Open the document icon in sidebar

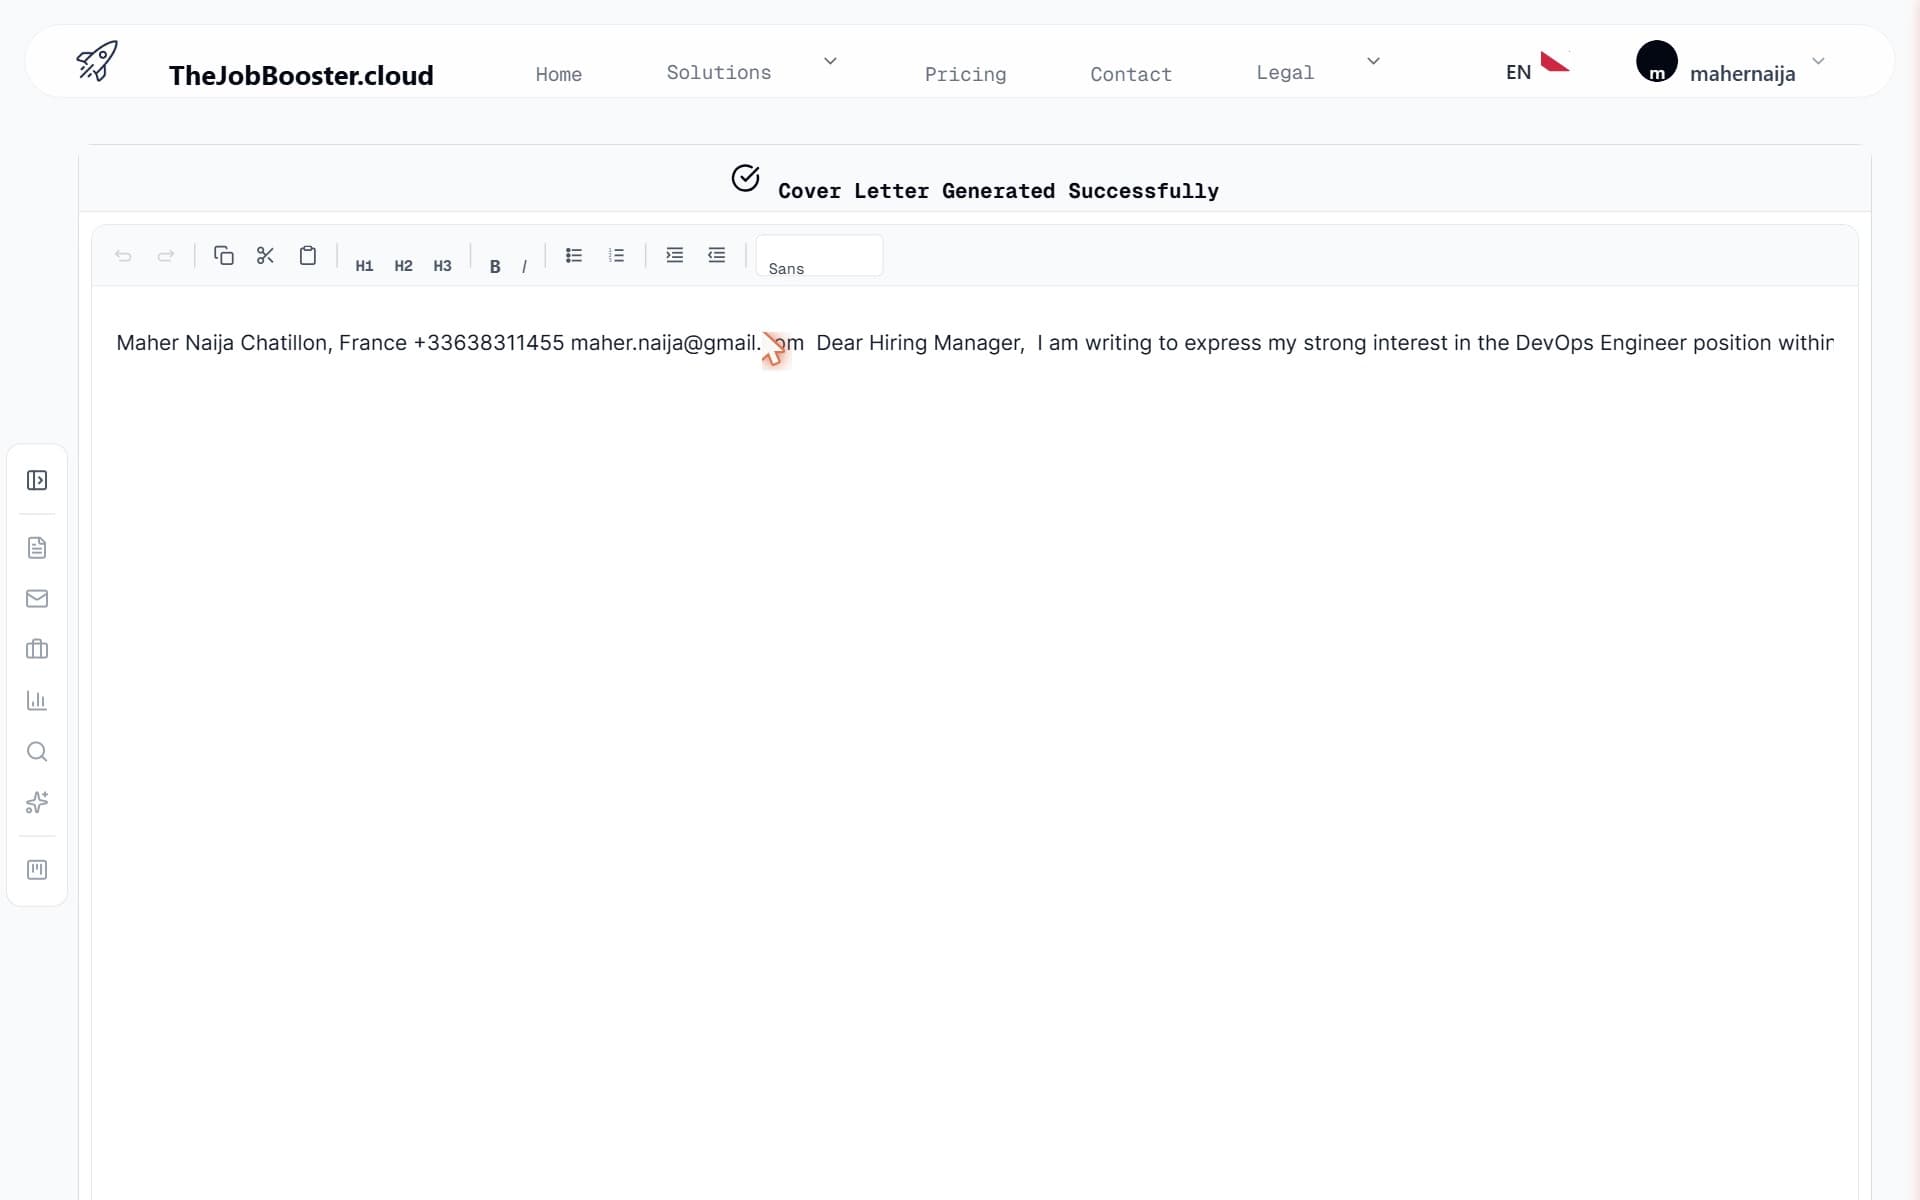pos(37,548)
